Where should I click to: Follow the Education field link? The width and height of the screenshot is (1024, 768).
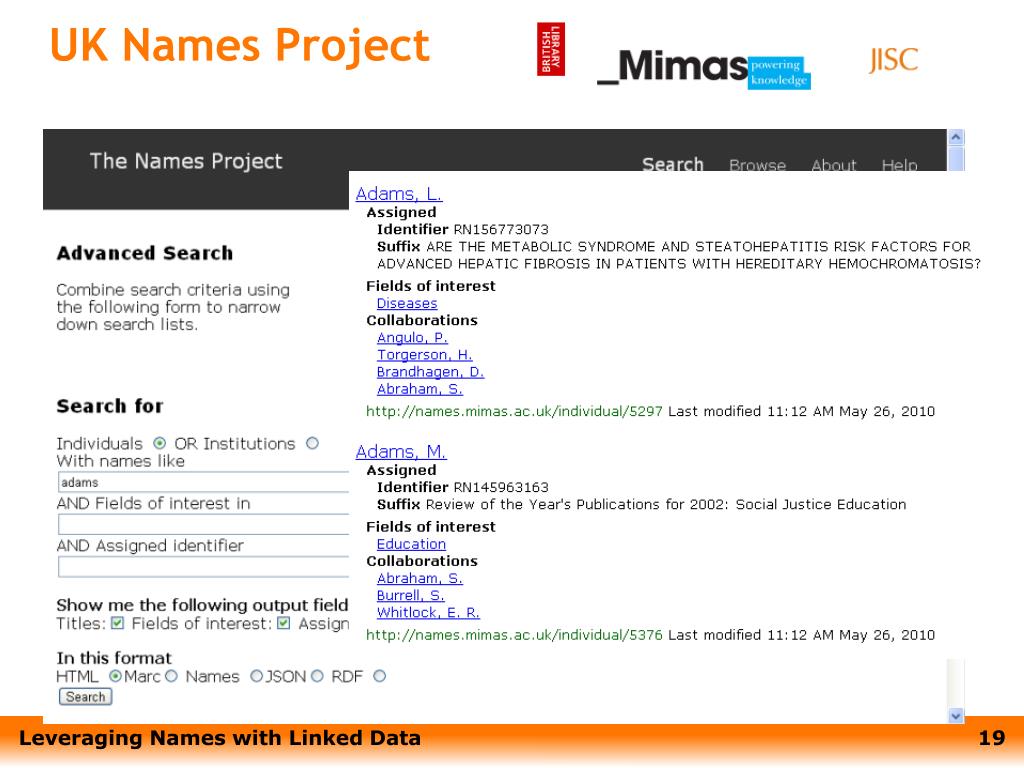411,544
